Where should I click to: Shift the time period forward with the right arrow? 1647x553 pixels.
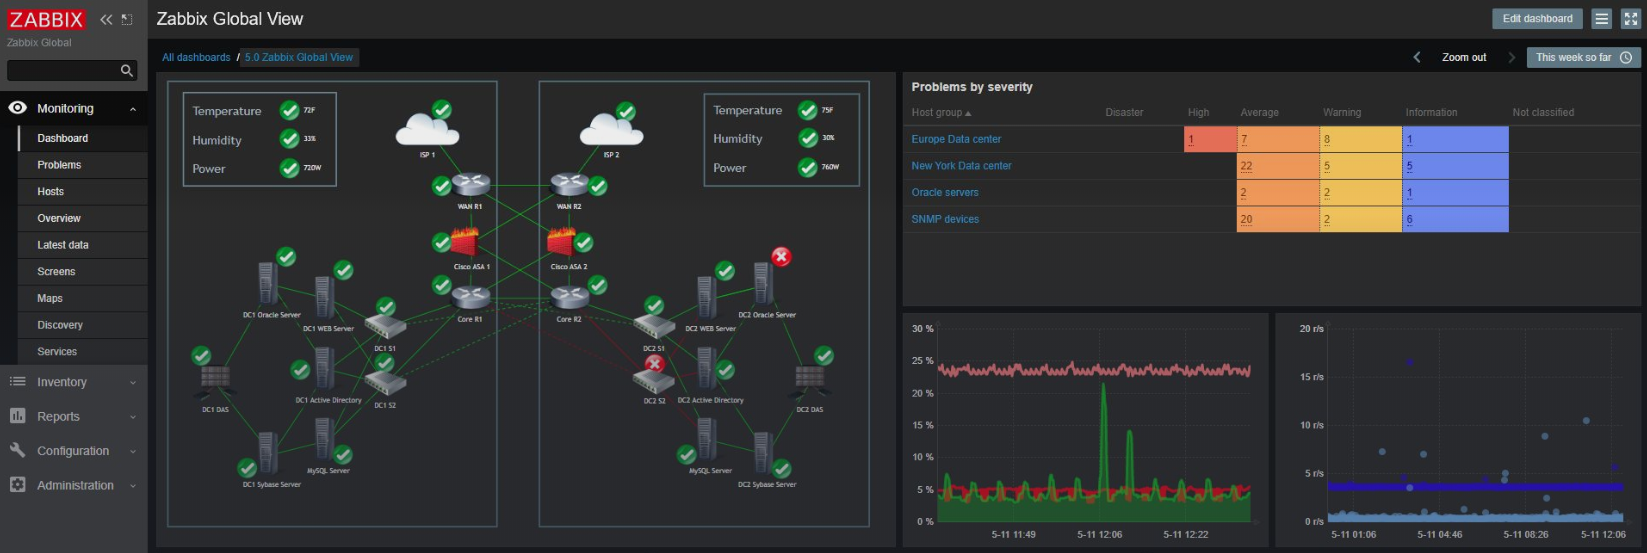point(1511,58)
